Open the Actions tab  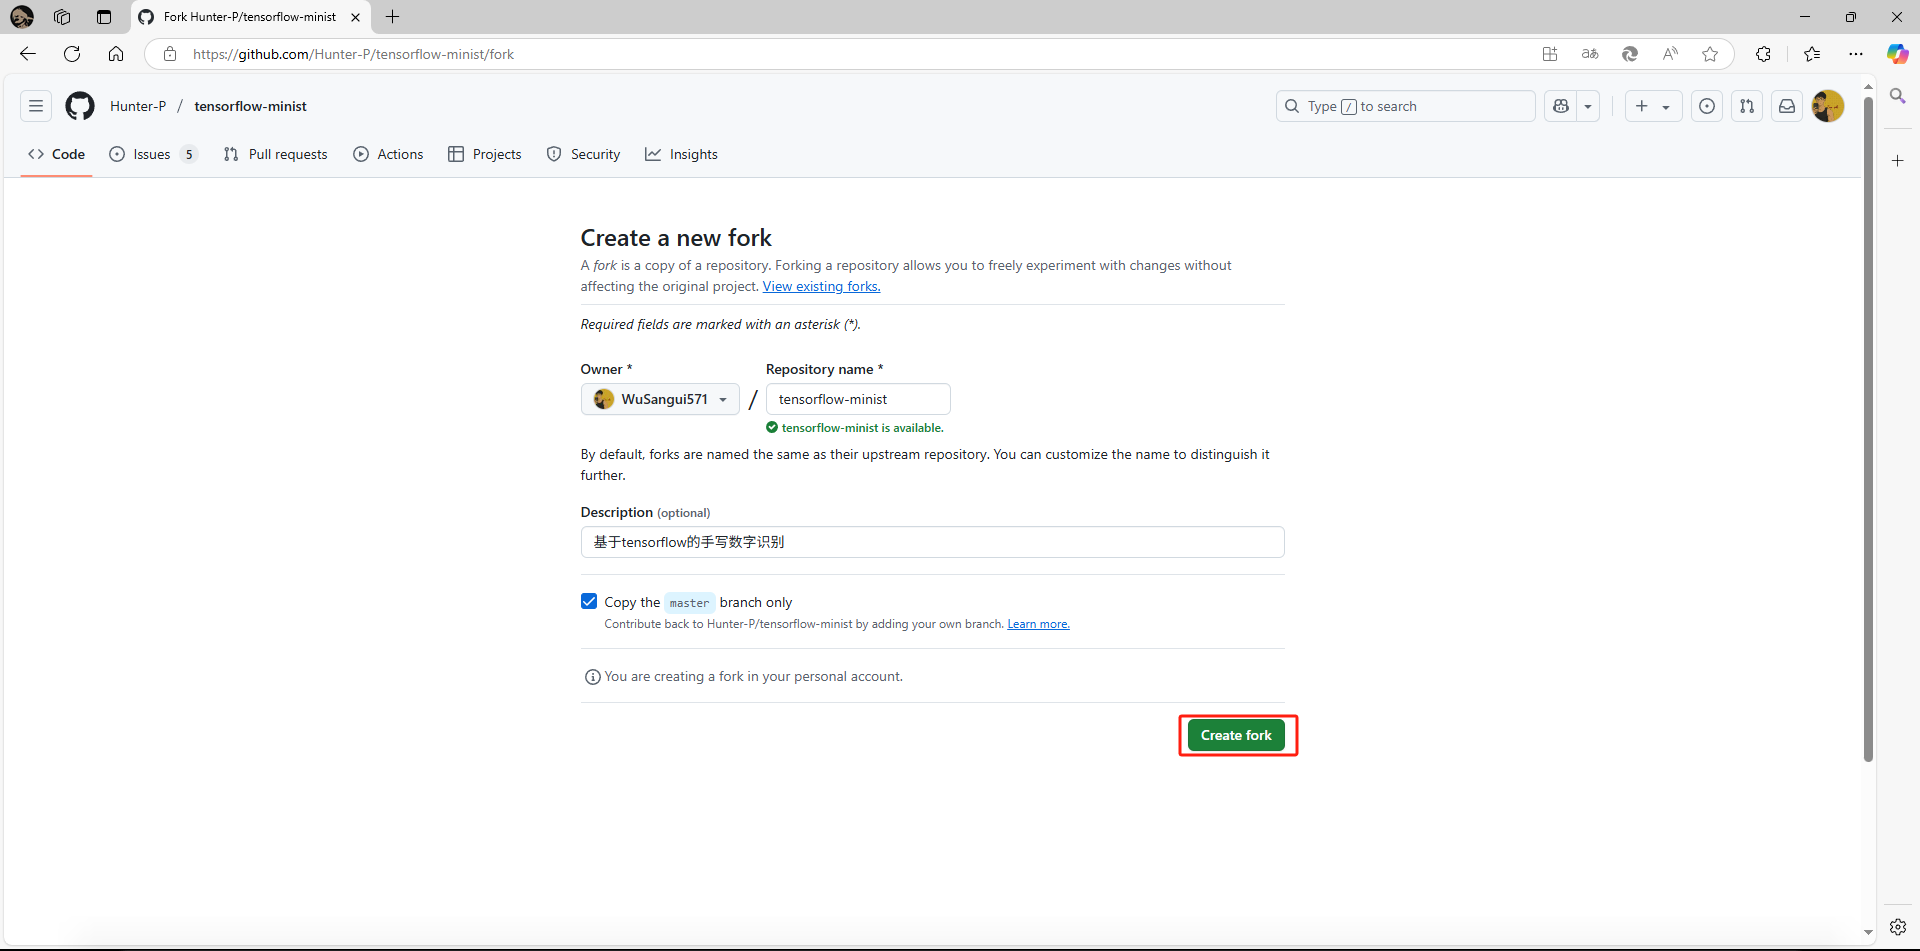(389, 154)
